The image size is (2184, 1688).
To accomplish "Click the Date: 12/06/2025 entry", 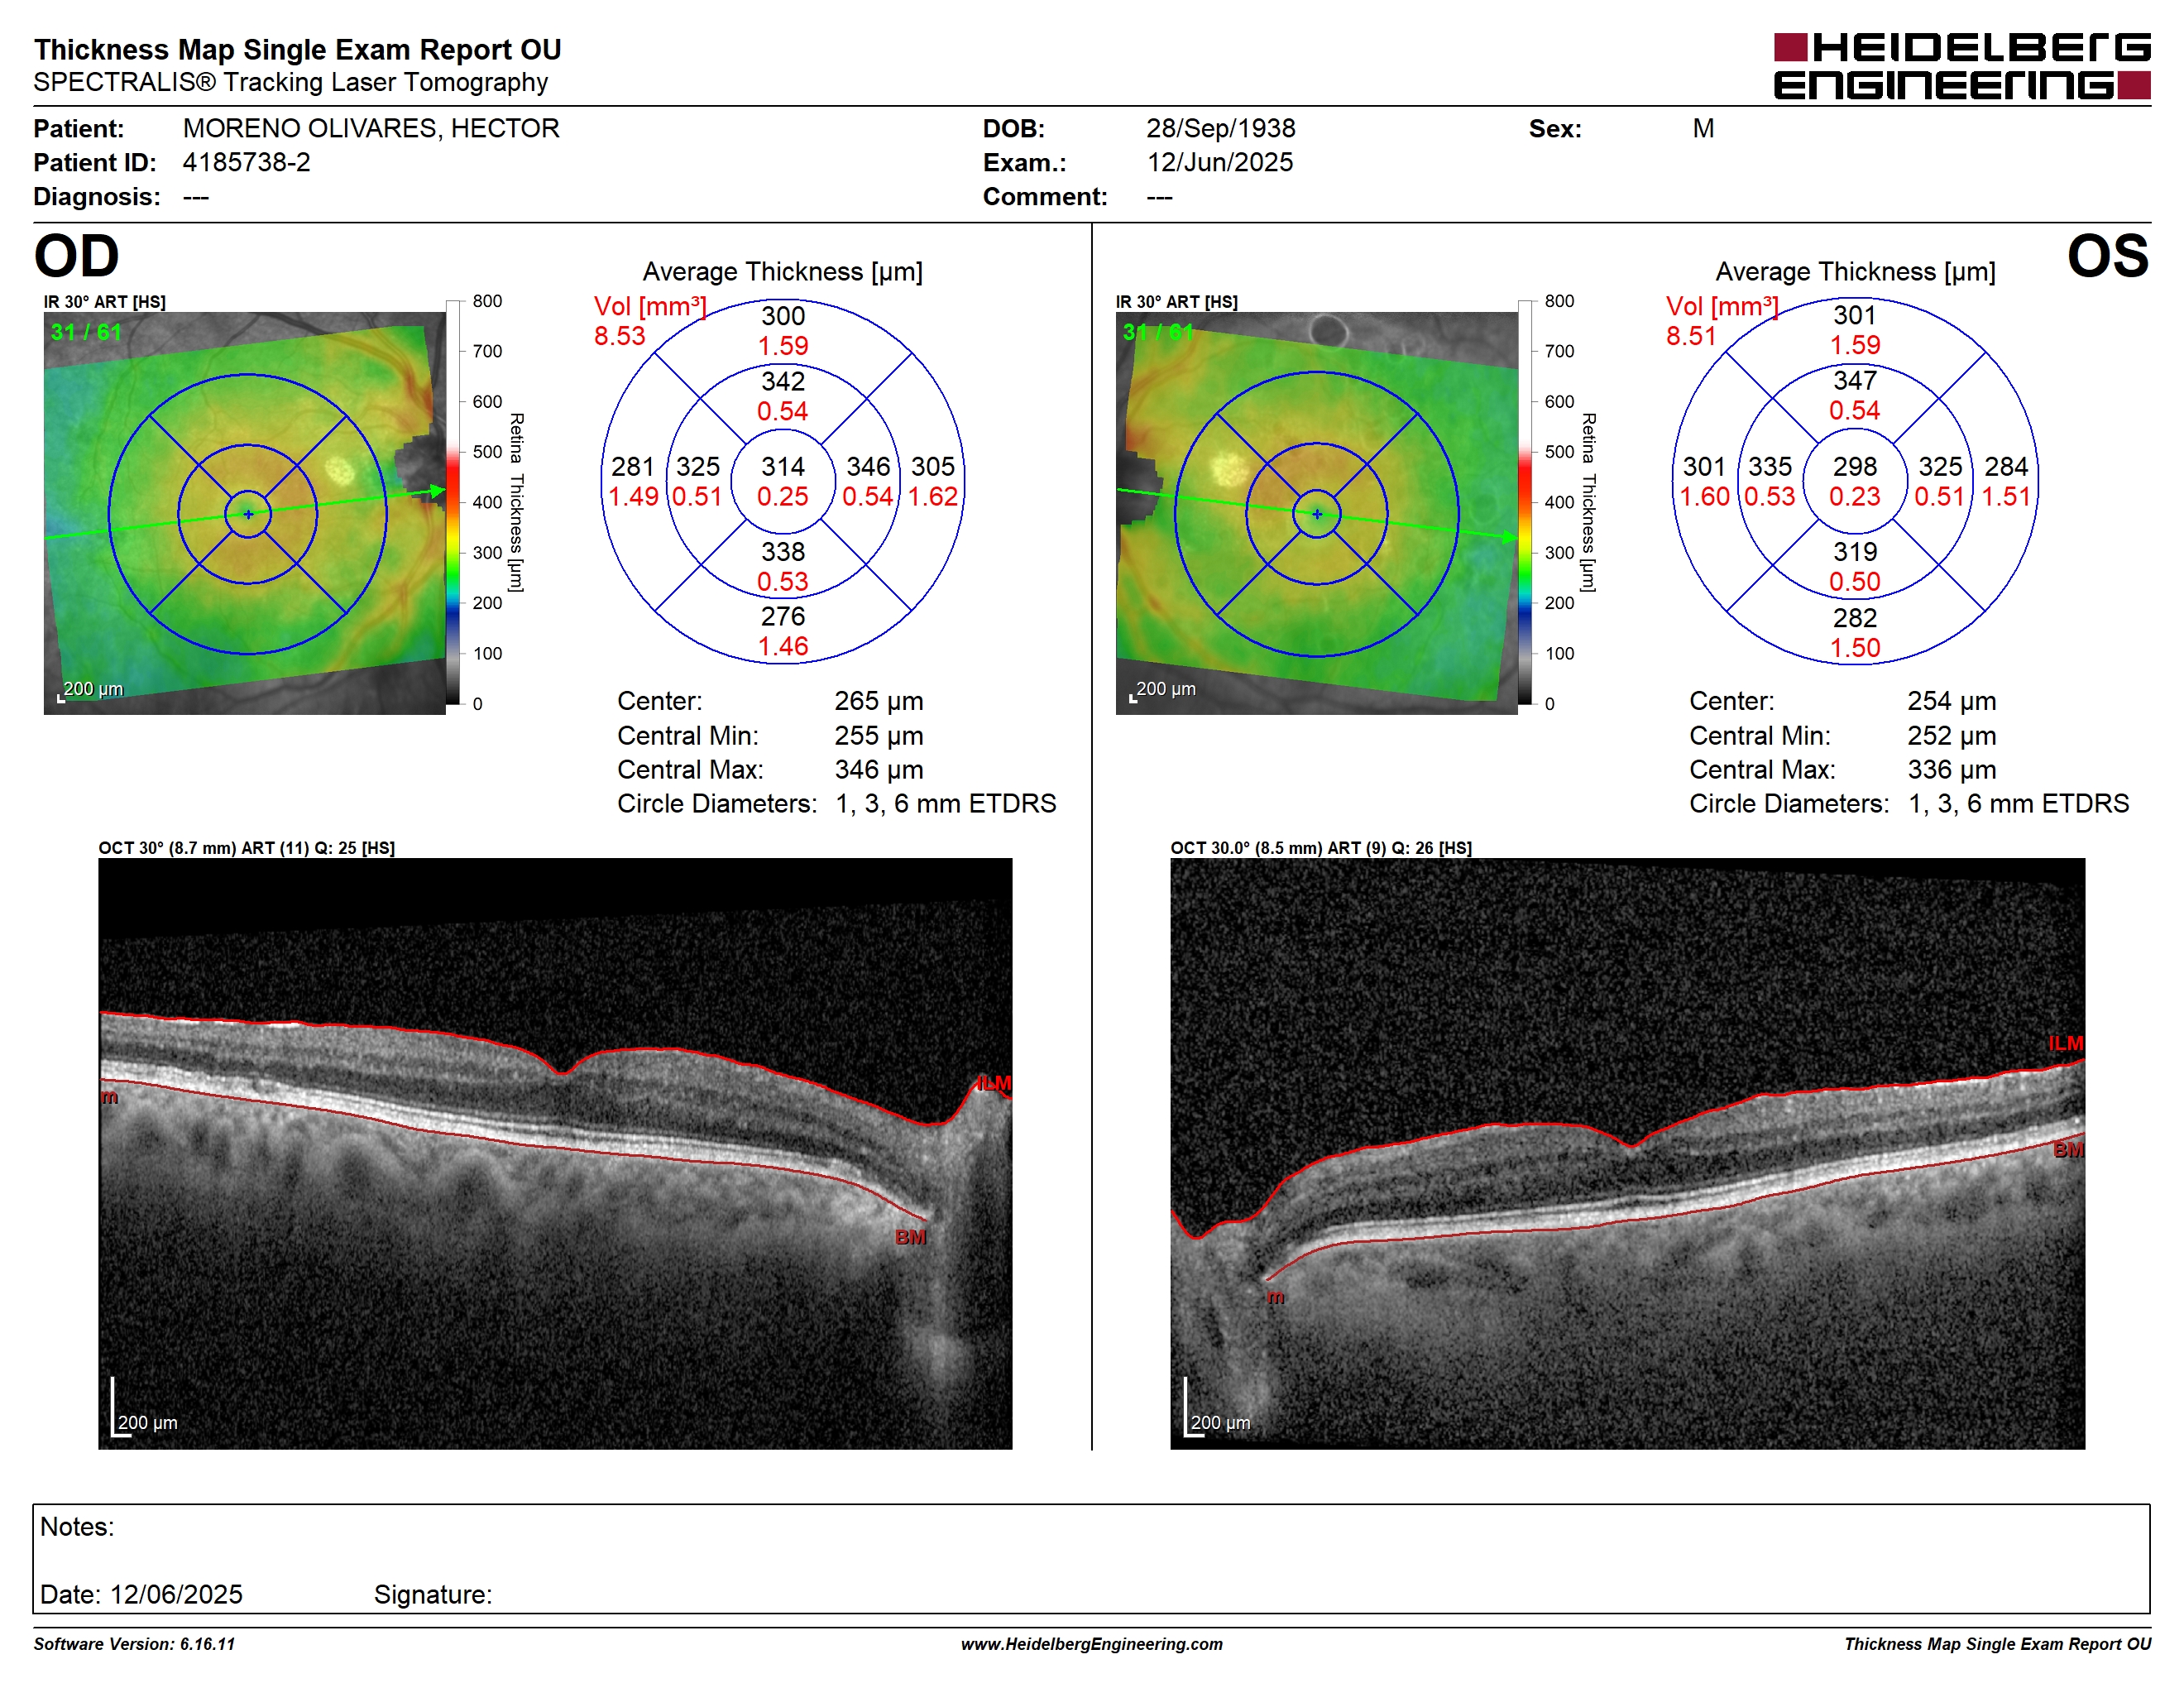I will [x=141, y=1594].
